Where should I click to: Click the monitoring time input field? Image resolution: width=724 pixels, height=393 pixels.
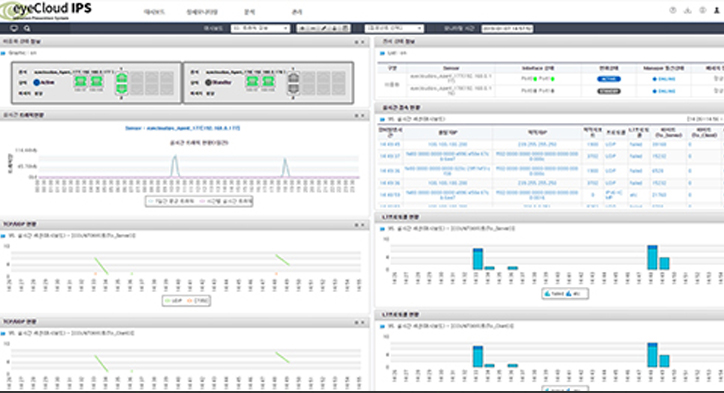[x=507, y=28]
